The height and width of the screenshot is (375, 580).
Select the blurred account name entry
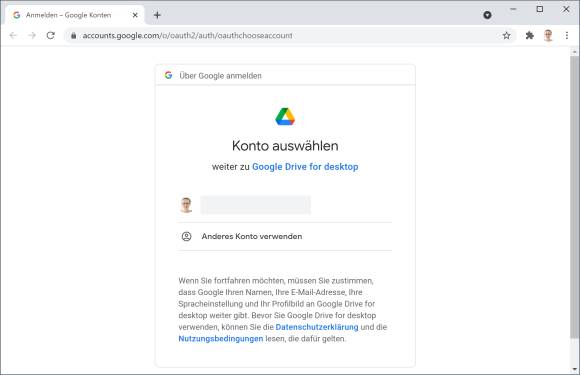tap(256, 205)
